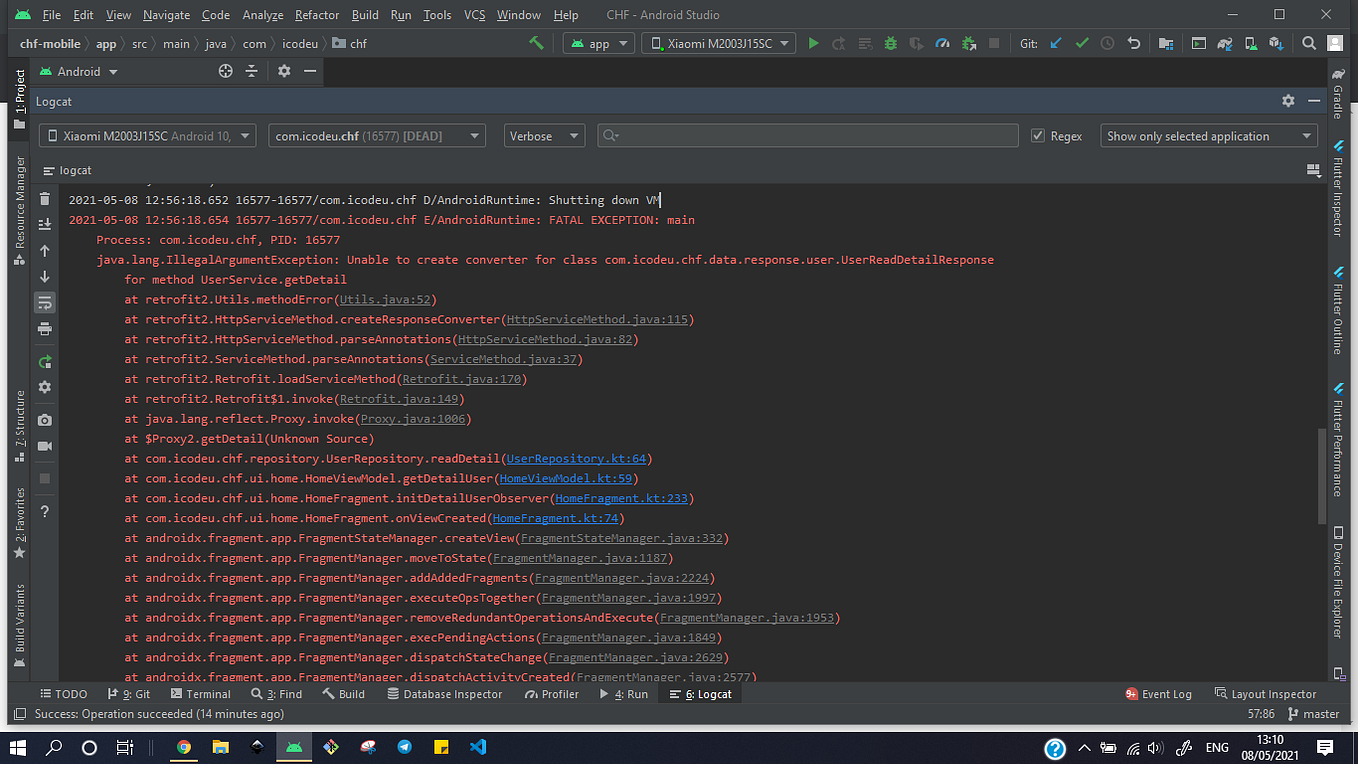Open the AVD Manager icon
The width and height of the screenshot is (1358, 764).
click(1251, 43)
